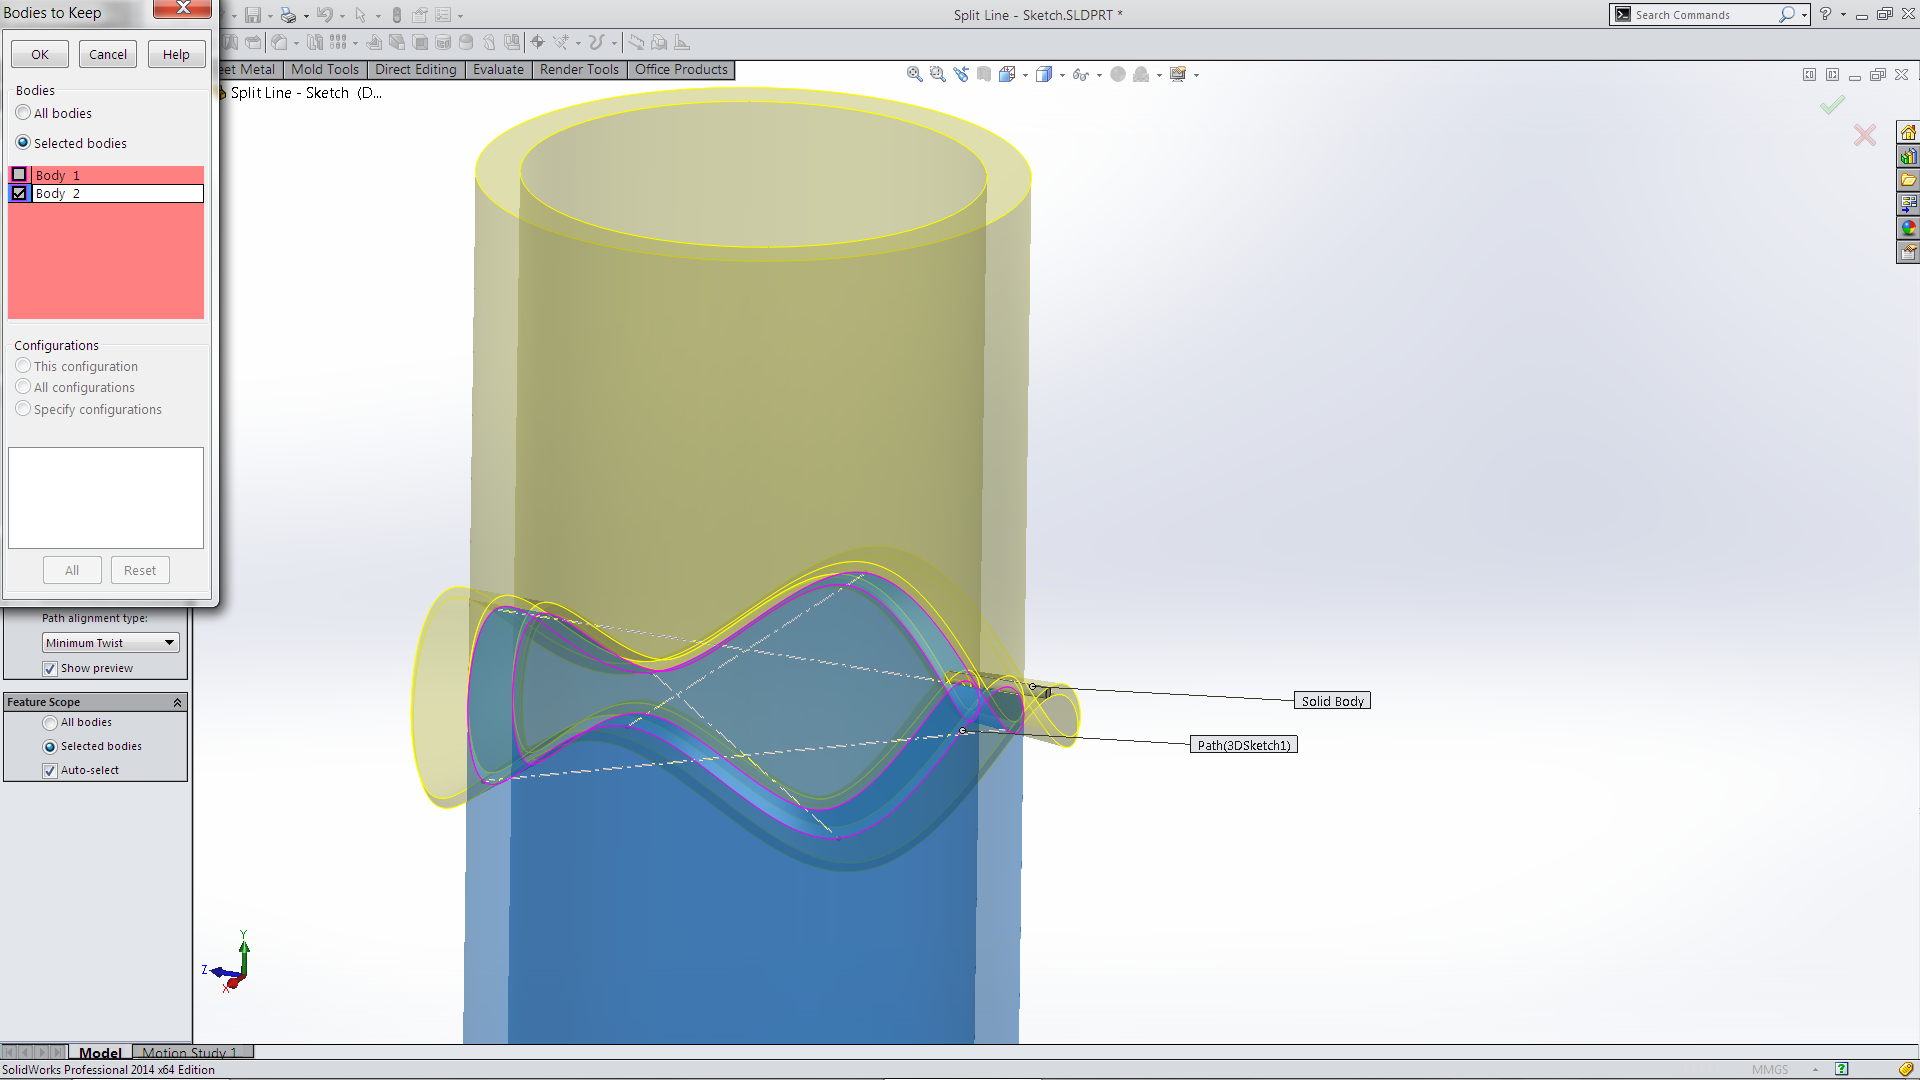Click Zoom to Area icon

pos(937,74)
